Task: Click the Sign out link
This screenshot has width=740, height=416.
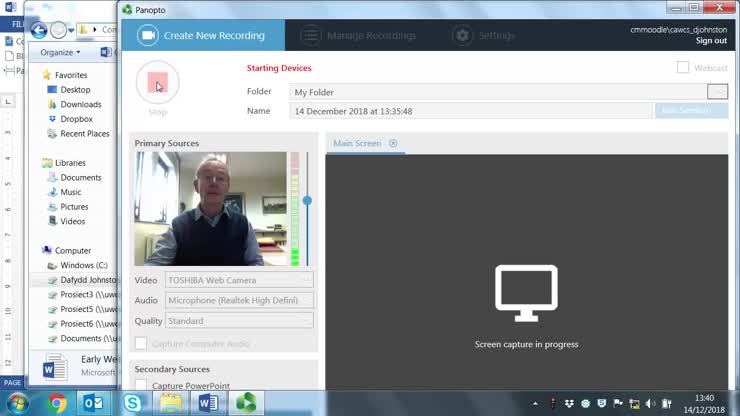Action: tap(711, 41)
